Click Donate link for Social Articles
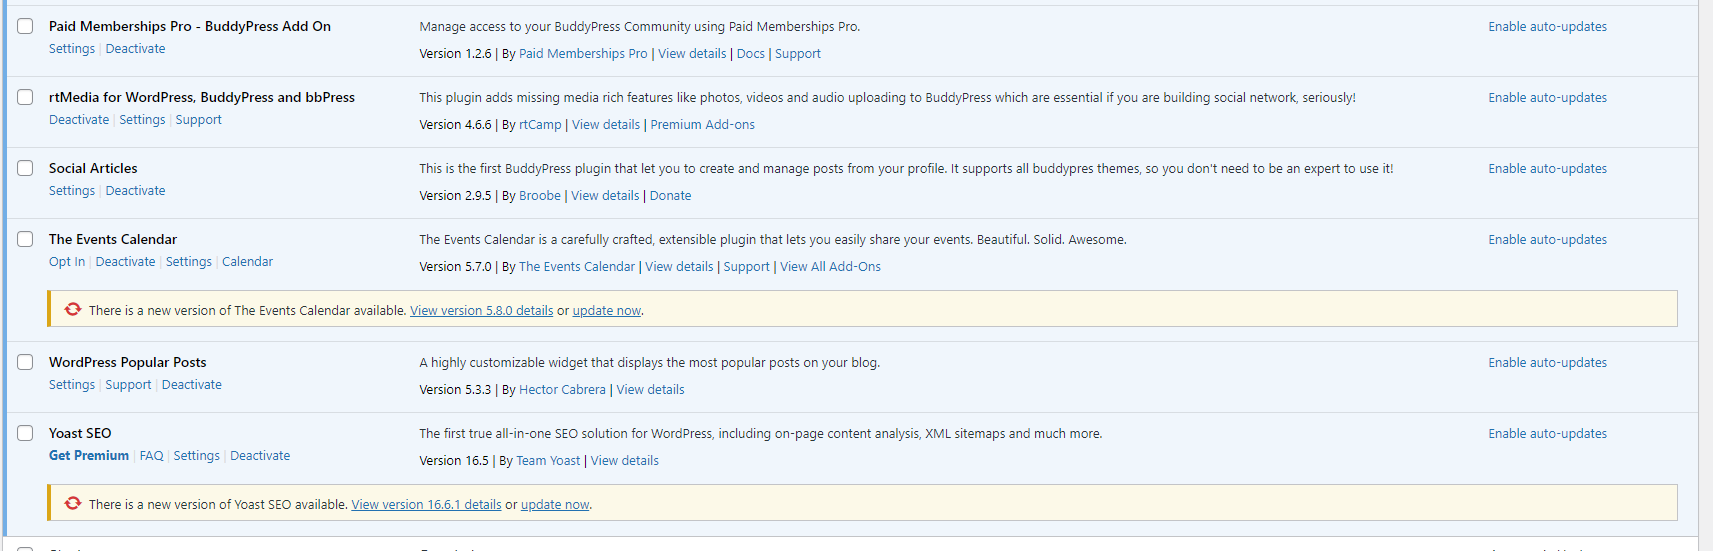 click(x=670, y=196)
